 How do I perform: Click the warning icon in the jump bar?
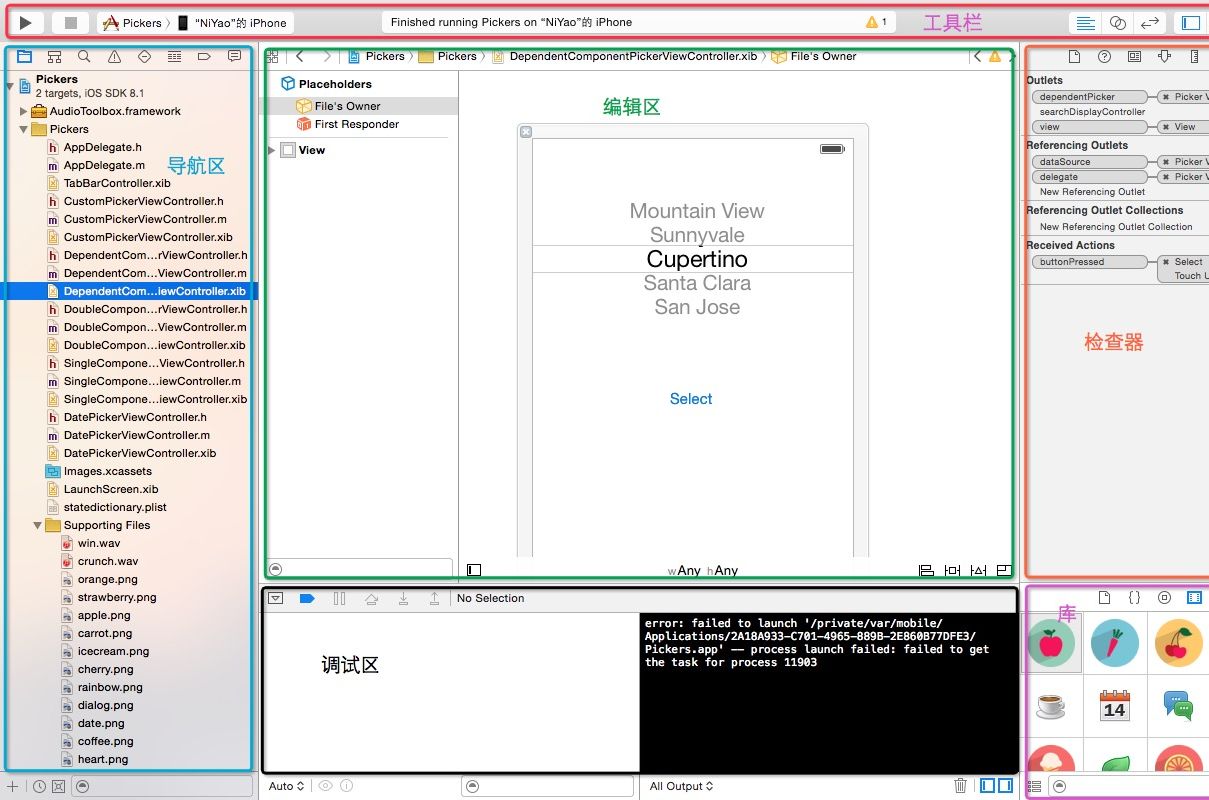[x=994, y=57]
